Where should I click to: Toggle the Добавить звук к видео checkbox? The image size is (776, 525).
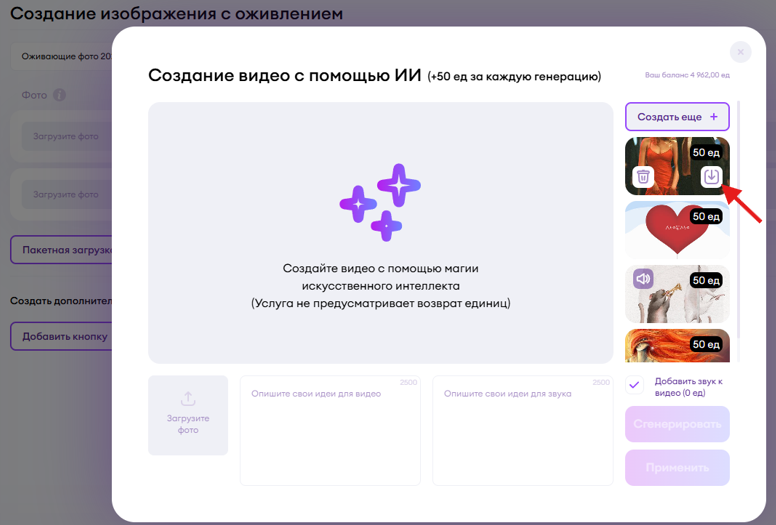635,386
